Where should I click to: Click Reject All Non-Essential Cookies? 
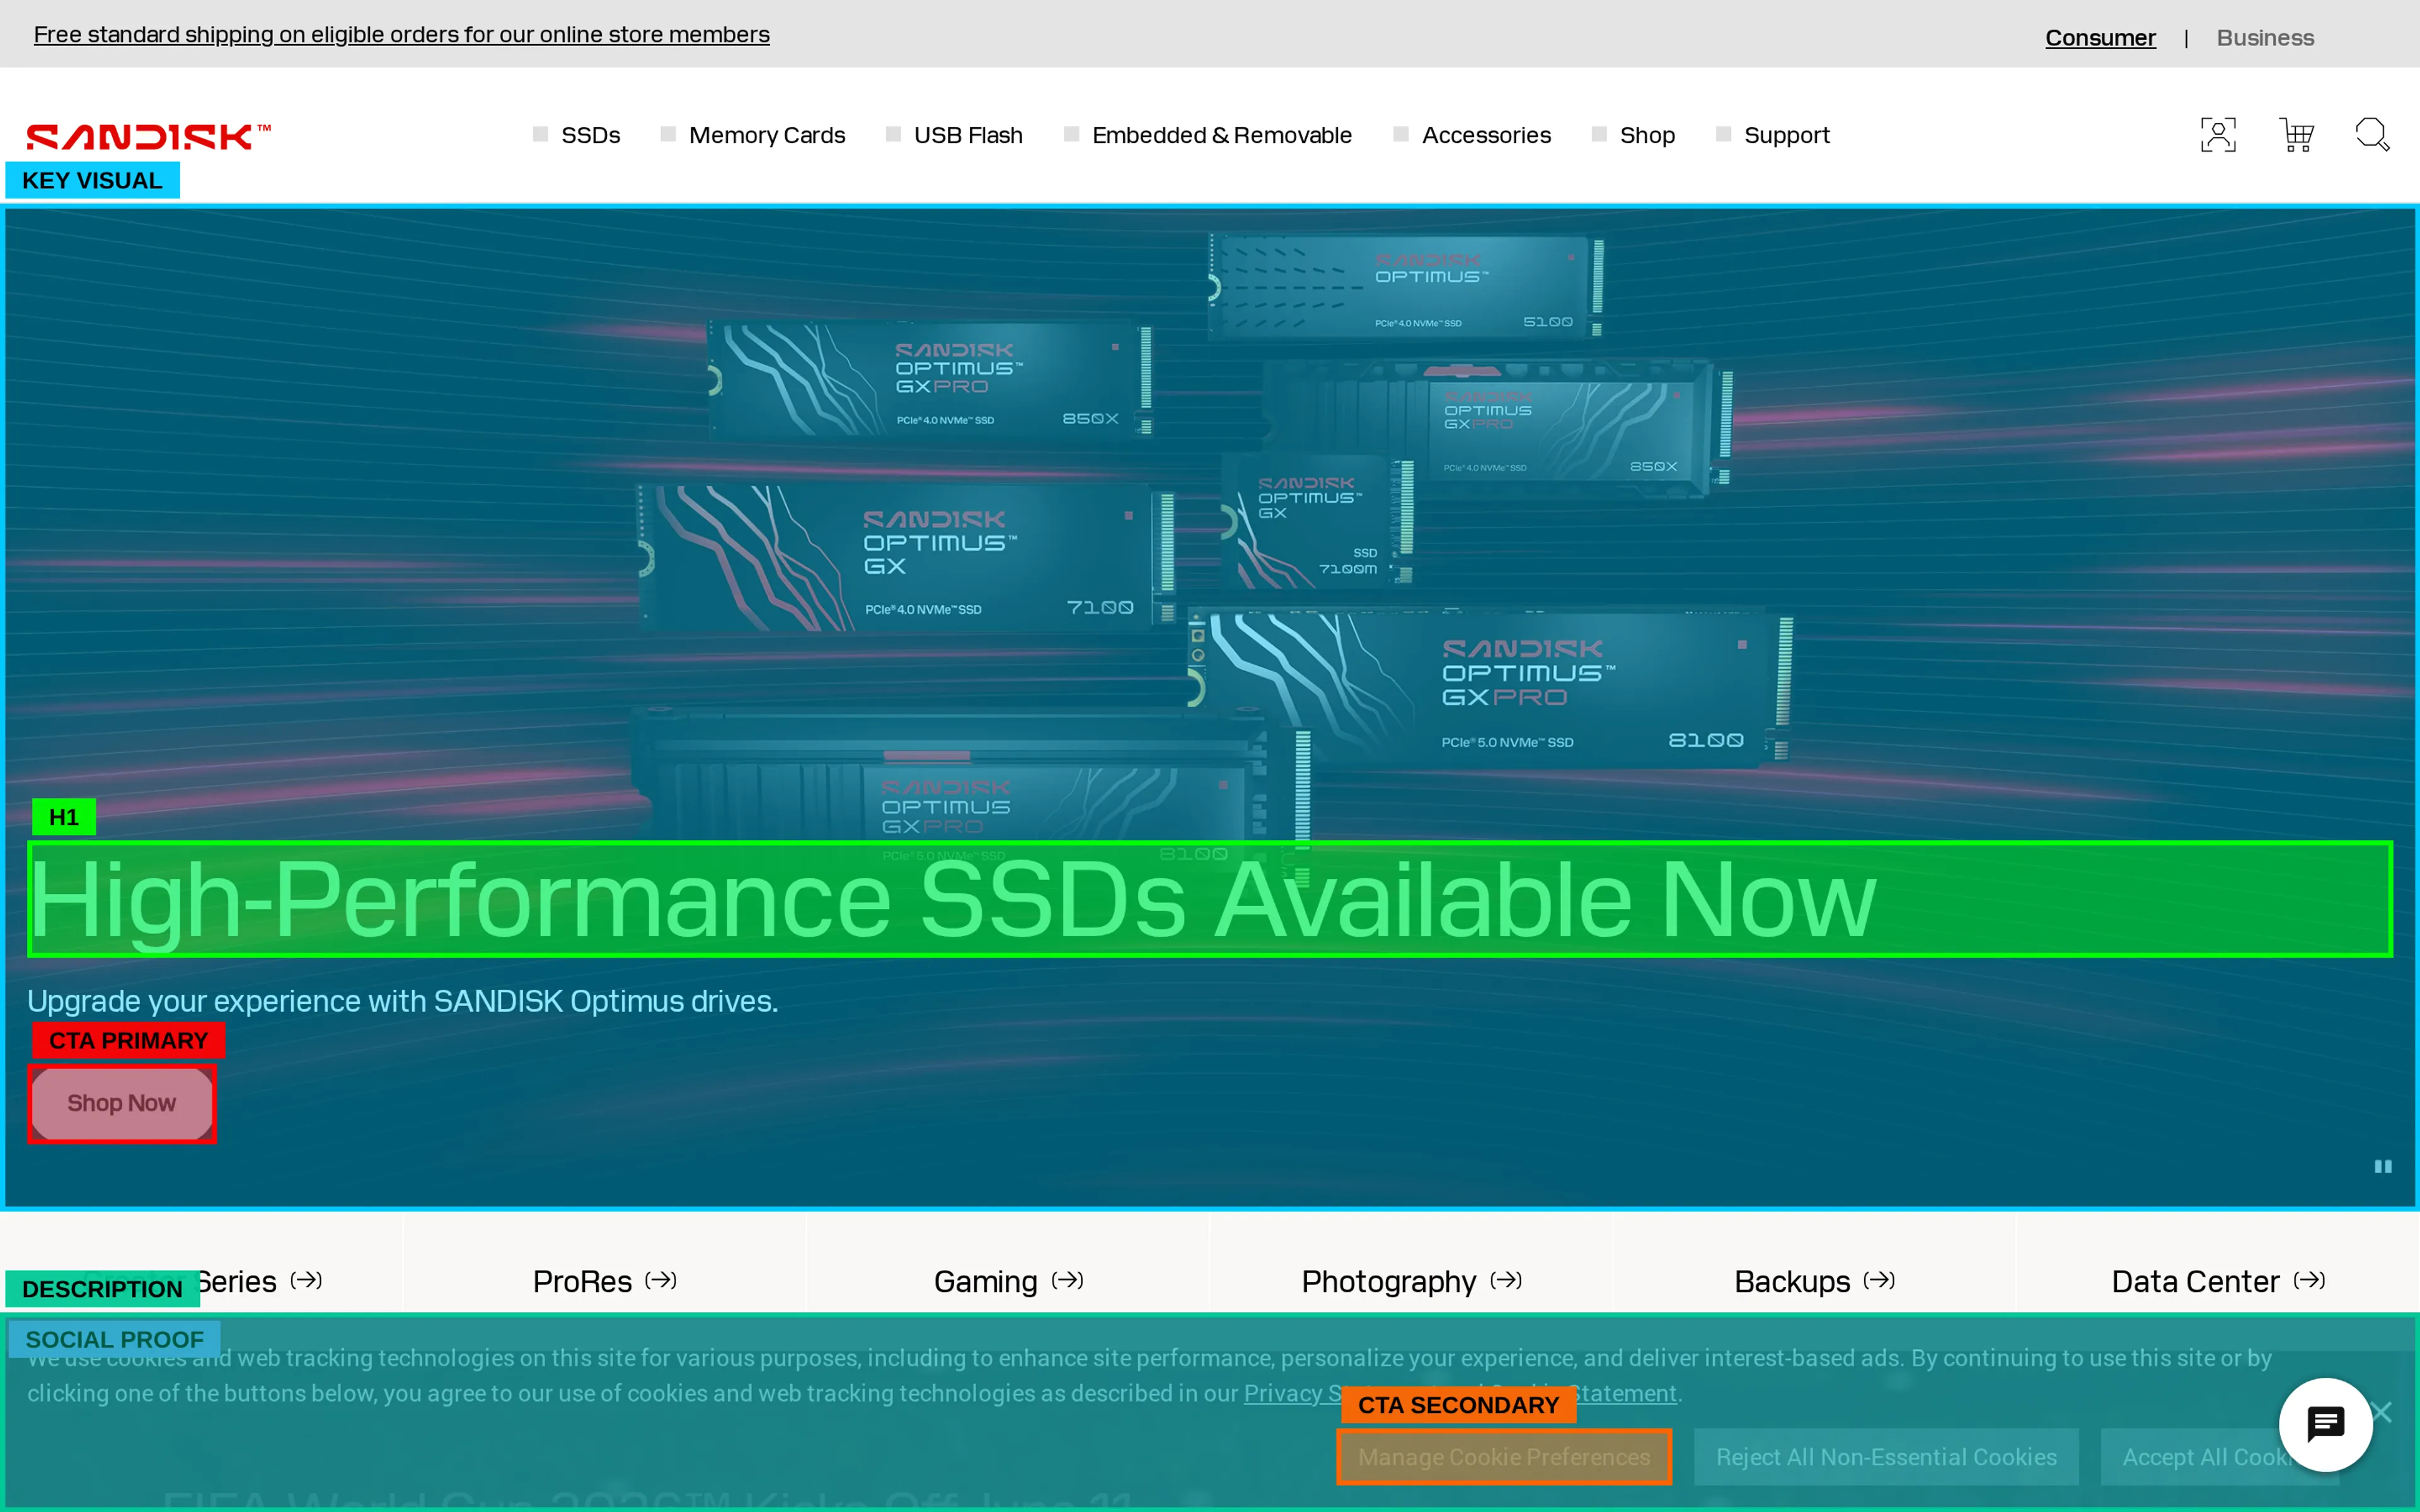(1886, 1457)
